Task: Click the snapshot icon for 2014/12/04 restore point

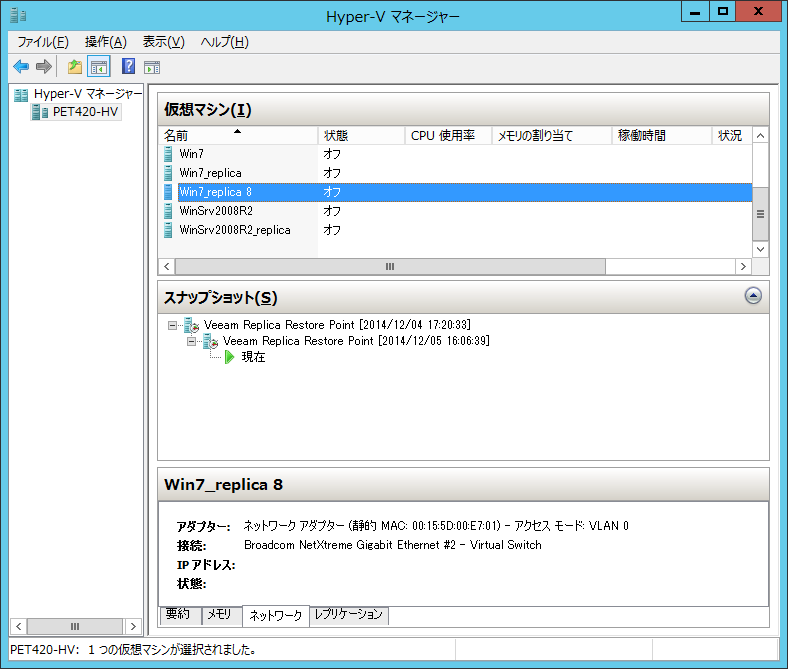Action: (x=191, y=325)
